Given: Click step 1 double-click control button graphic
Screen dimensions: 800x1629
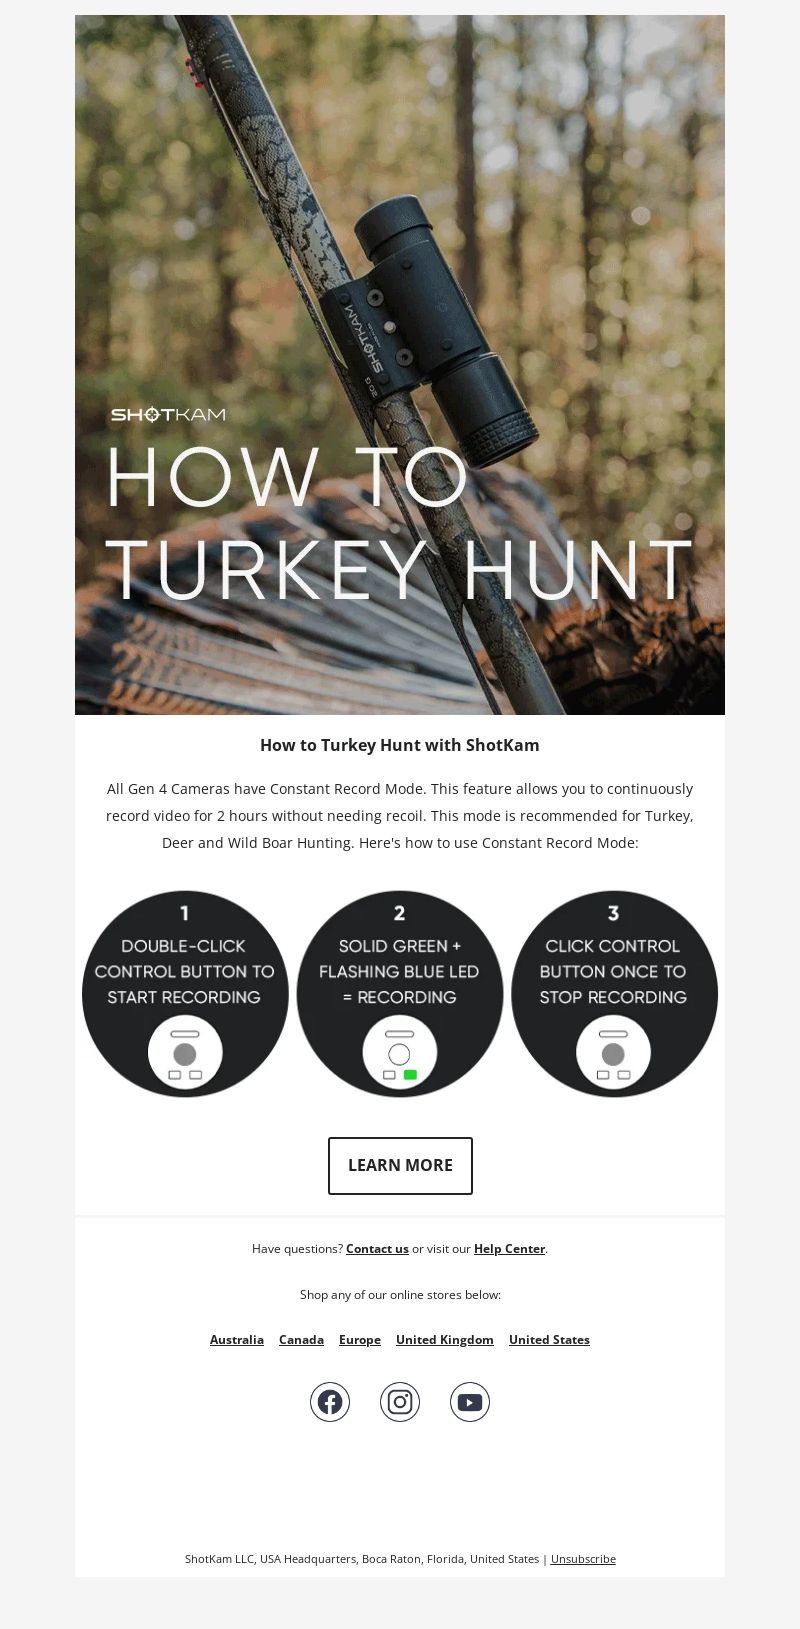Looking at the screenshot, I should [185, 994].
